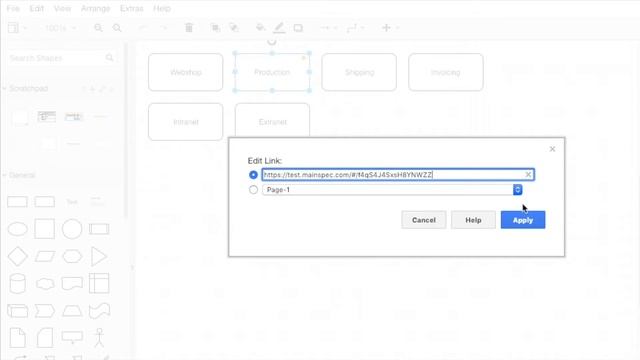Viewport: 640px width, 360px height.
Task: Clear the URL field with X
Action: (x=528, y=175)
